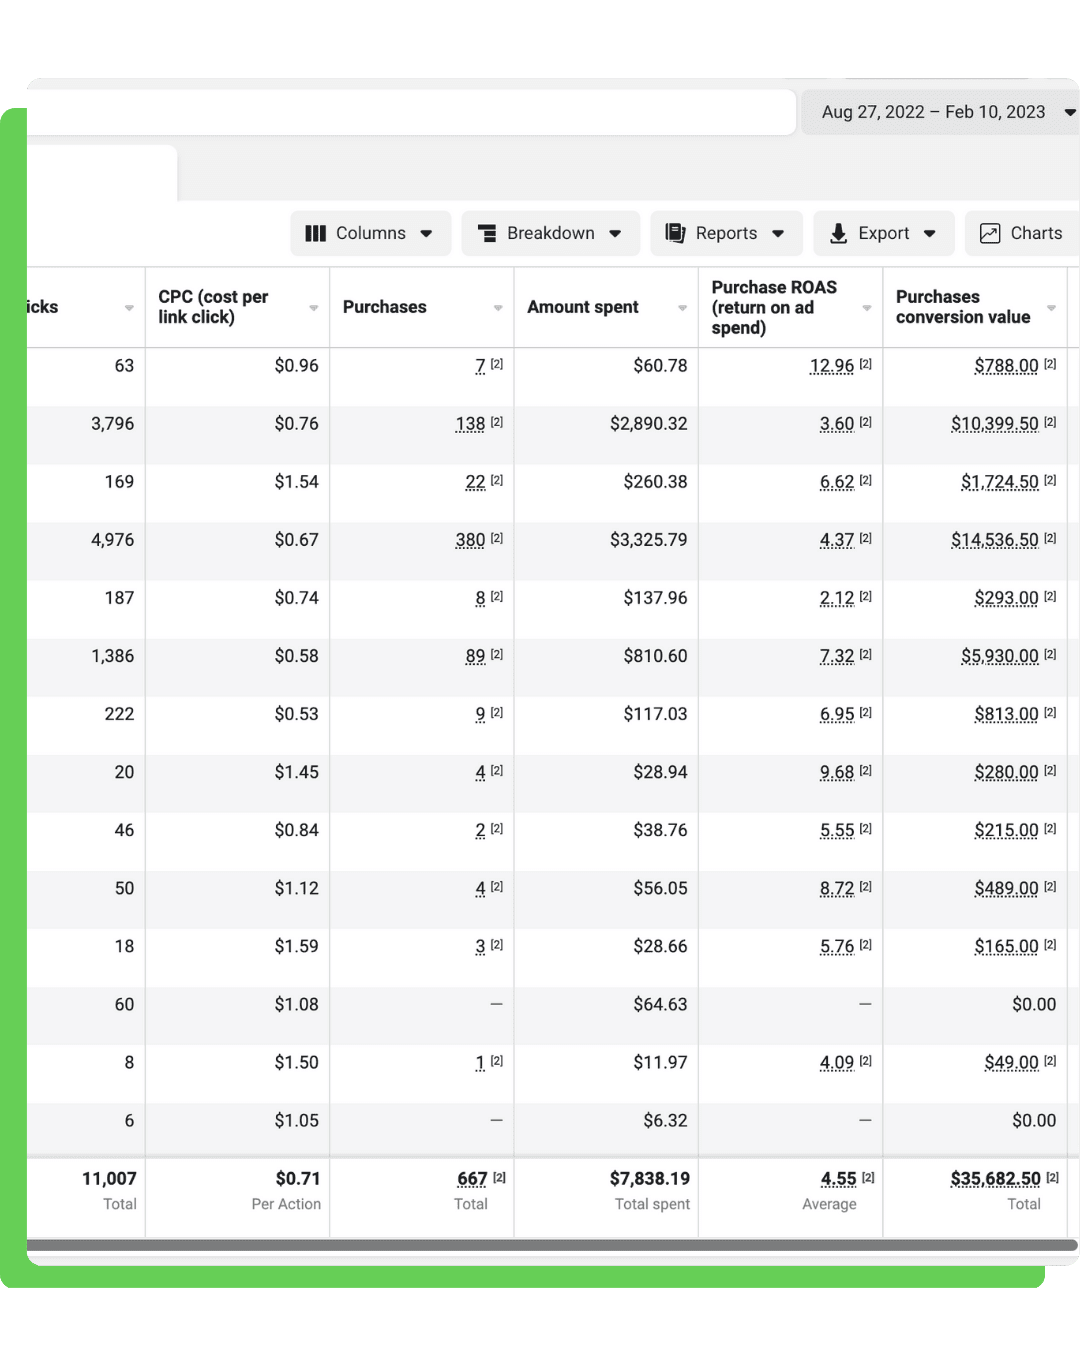Click the 138 purchases value link
The image size is (1080, 1350).
pos(470,424)
